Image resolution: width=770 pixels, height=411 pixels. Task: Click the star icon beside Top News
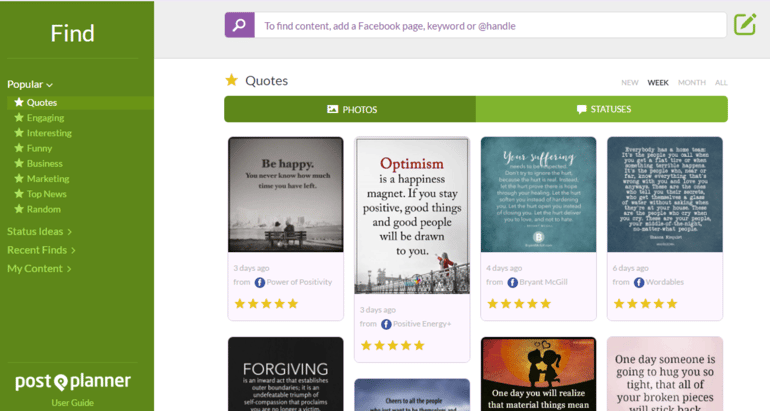19,193
